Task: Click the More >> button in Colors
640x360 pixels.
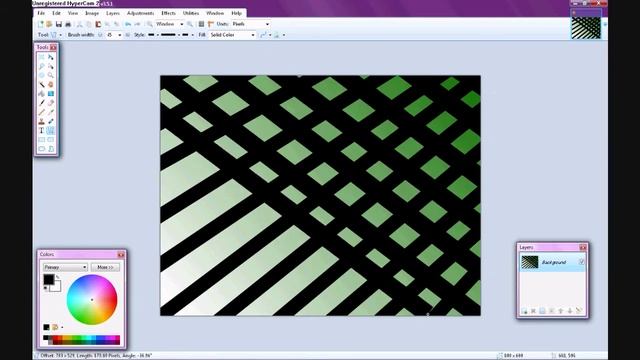Action: coord(105,267)
